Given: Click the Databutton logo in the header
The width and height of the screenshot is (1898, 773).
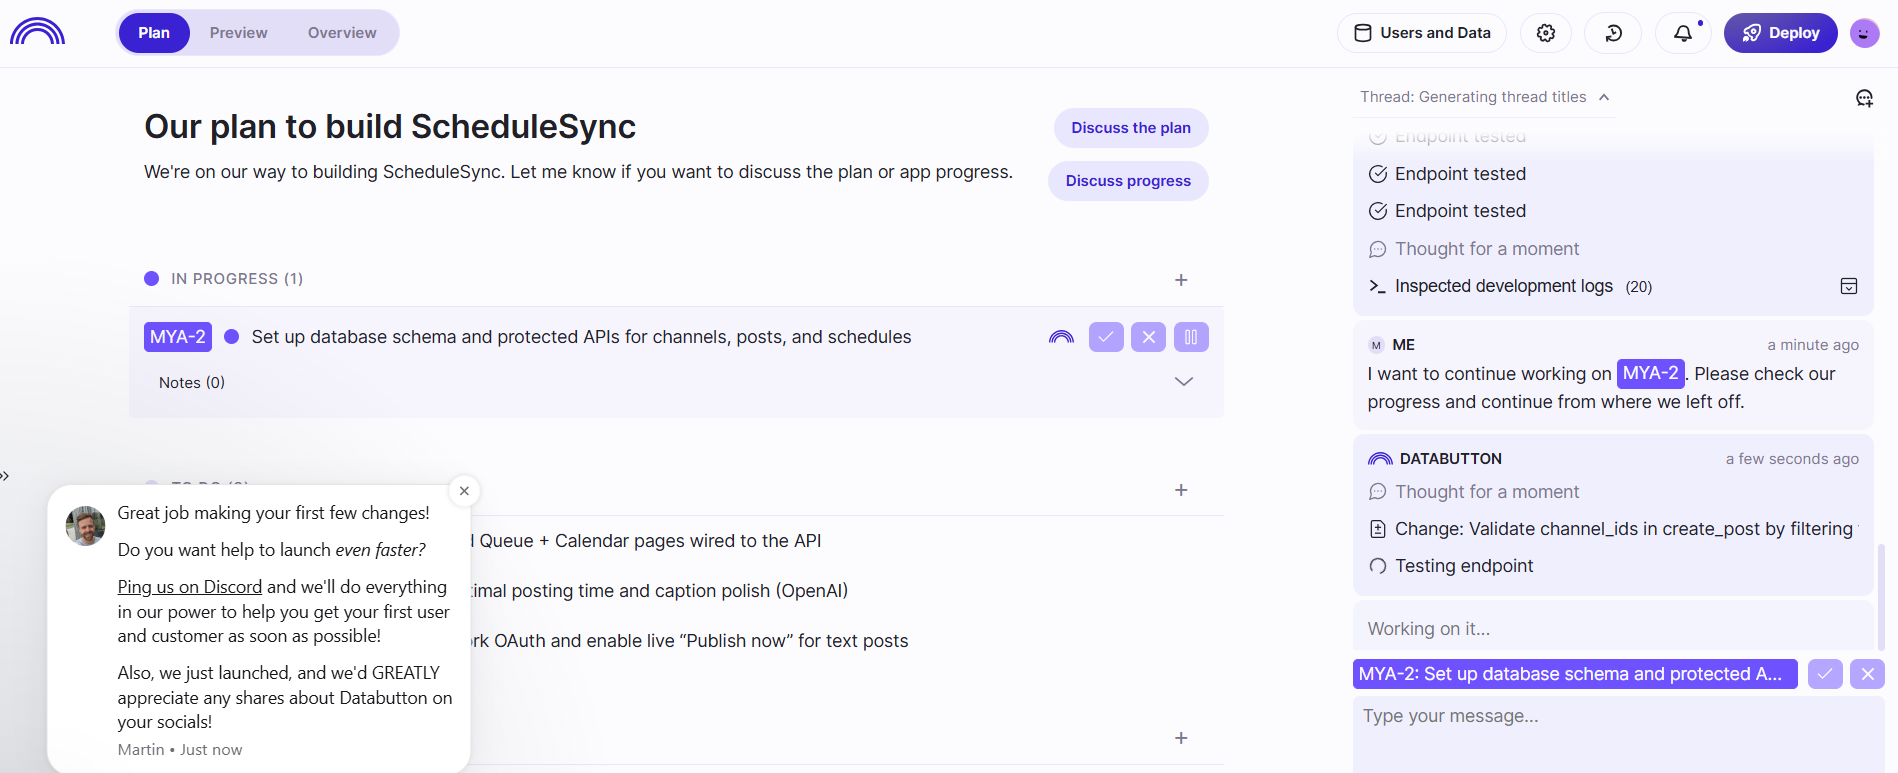Looking at the screenshot, I should coord(37,32).
